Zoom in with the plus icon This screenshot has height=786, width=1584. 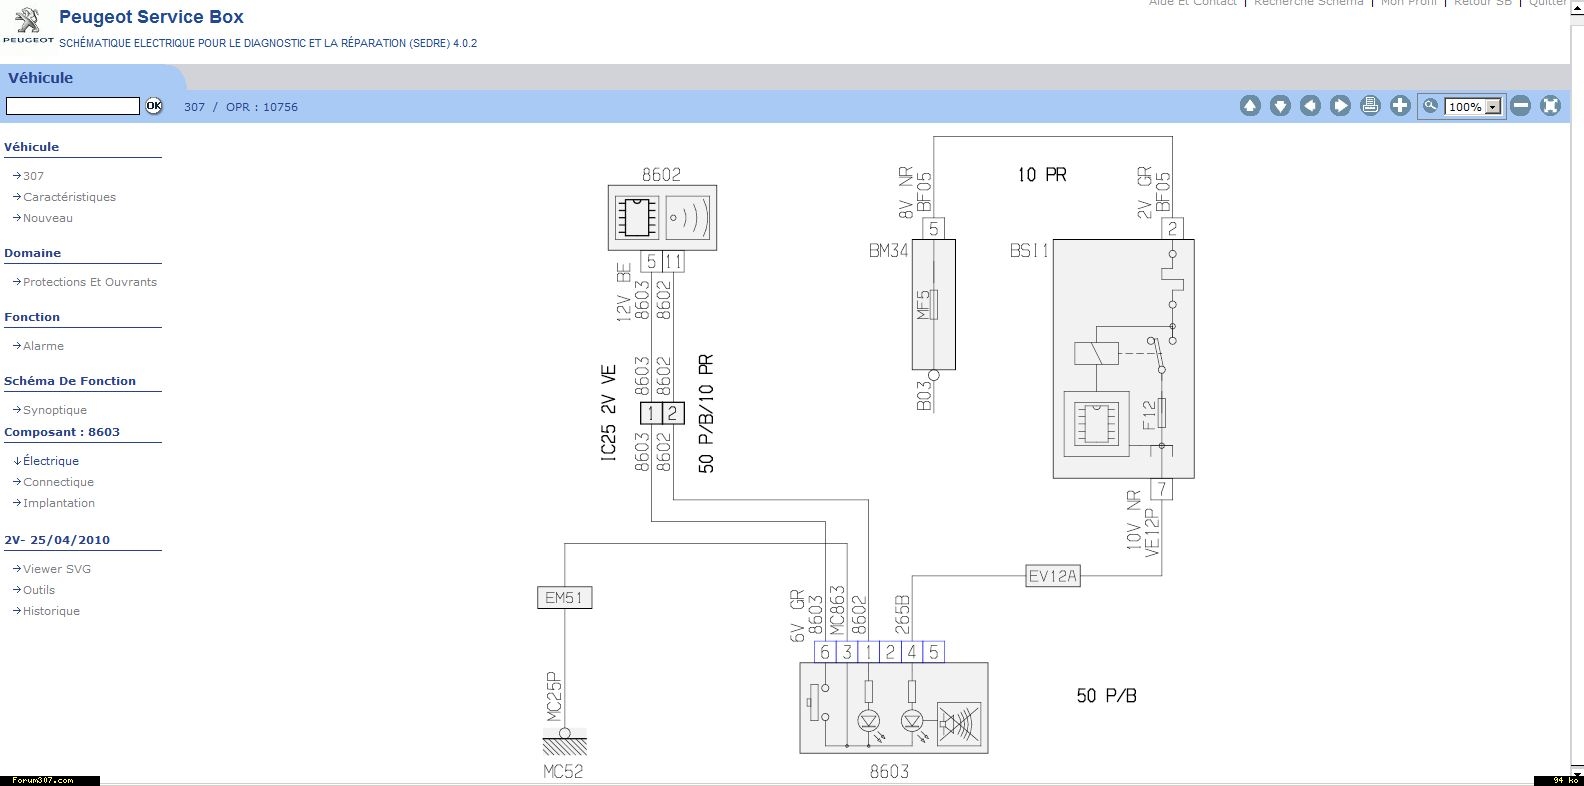(1400, 106)
